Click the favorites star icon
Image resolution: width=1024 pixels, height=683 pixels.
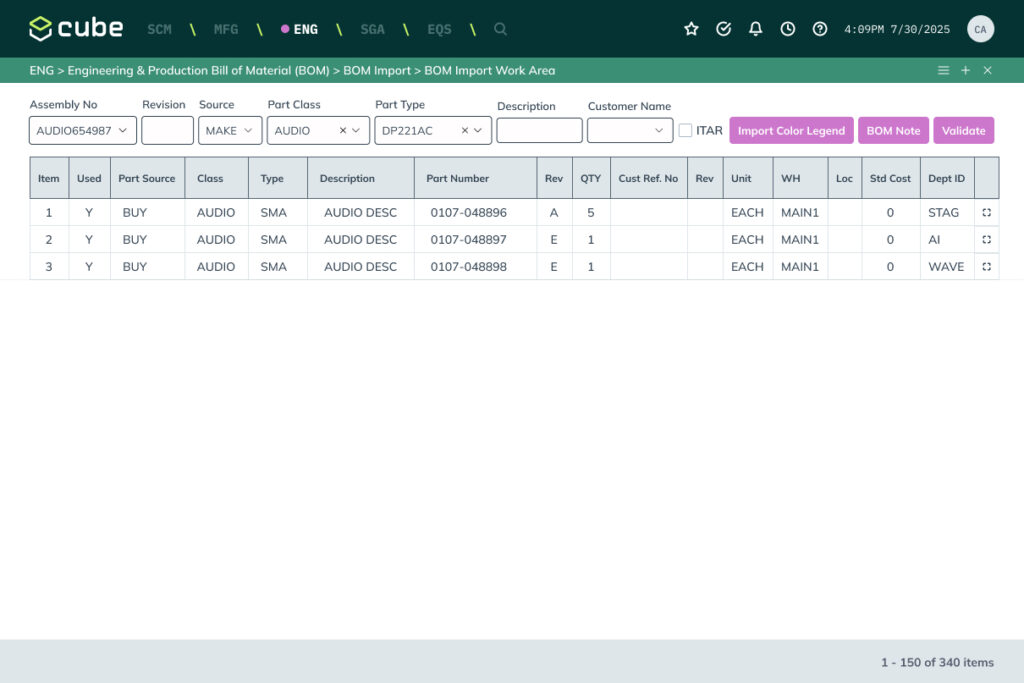tap(691, 29)
